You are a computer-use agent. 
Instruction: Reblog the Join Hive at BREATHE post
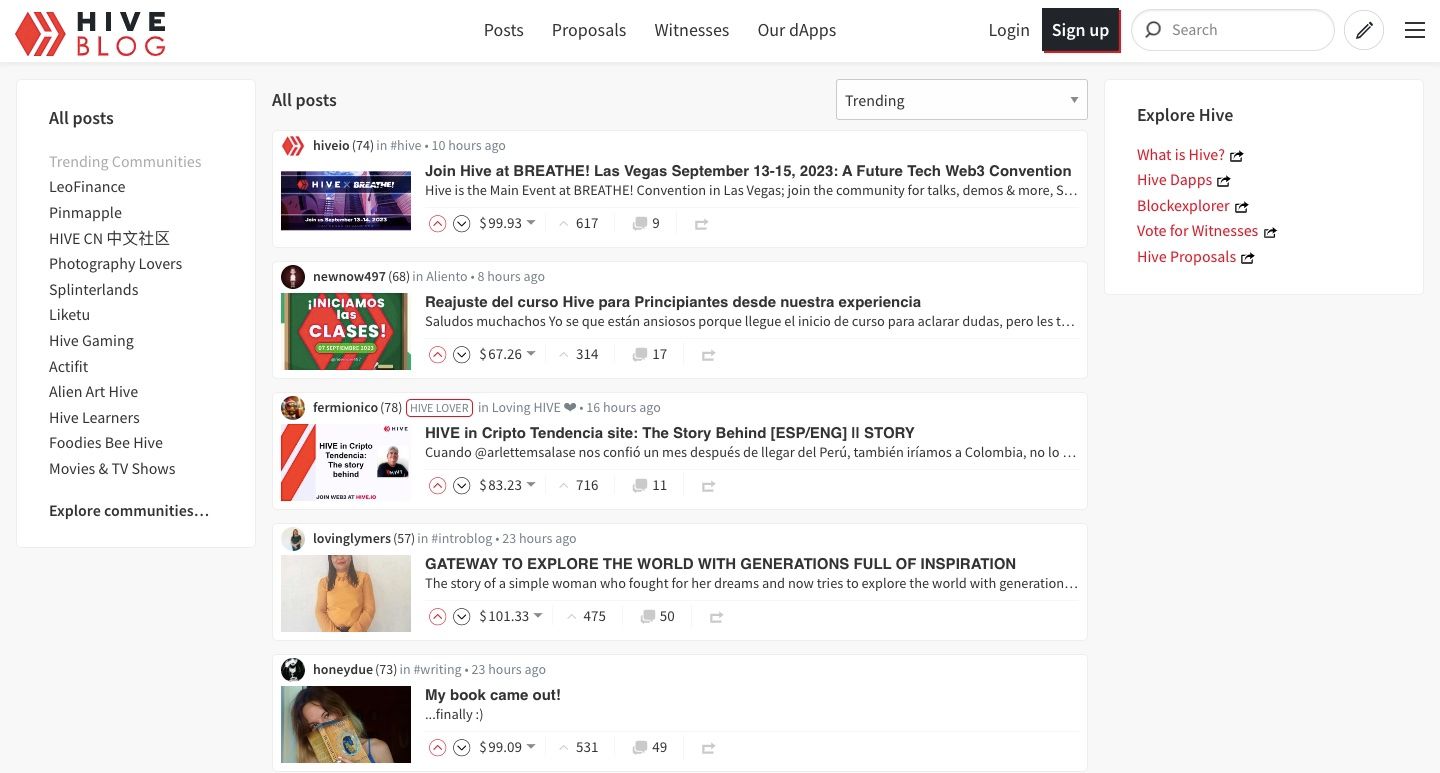(701, 224)
